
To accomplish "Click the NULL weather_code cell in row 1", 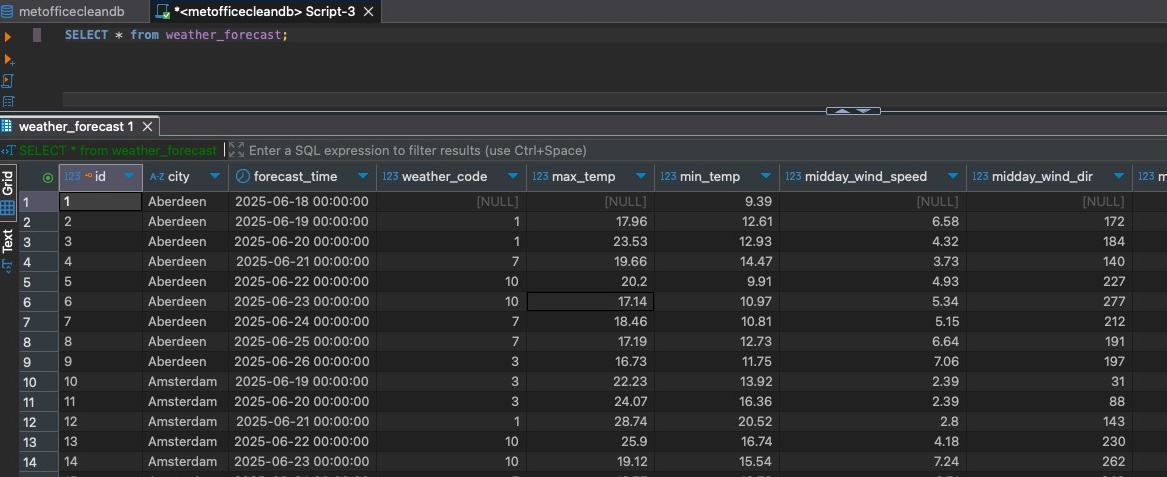I will pyautogui.click(x=451, y=201).
